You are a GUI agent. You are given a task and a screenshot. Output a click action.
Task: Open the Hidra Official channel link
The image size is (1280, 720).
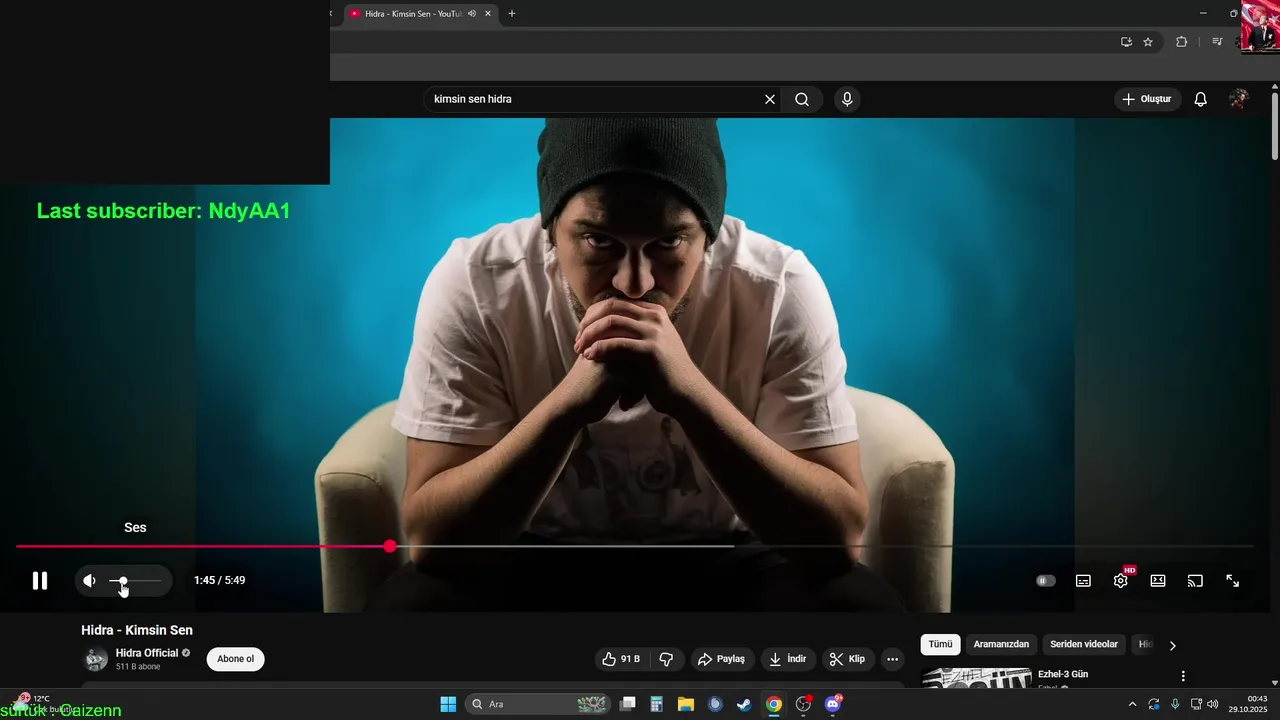pyautogui.click(x=147, y=653)
